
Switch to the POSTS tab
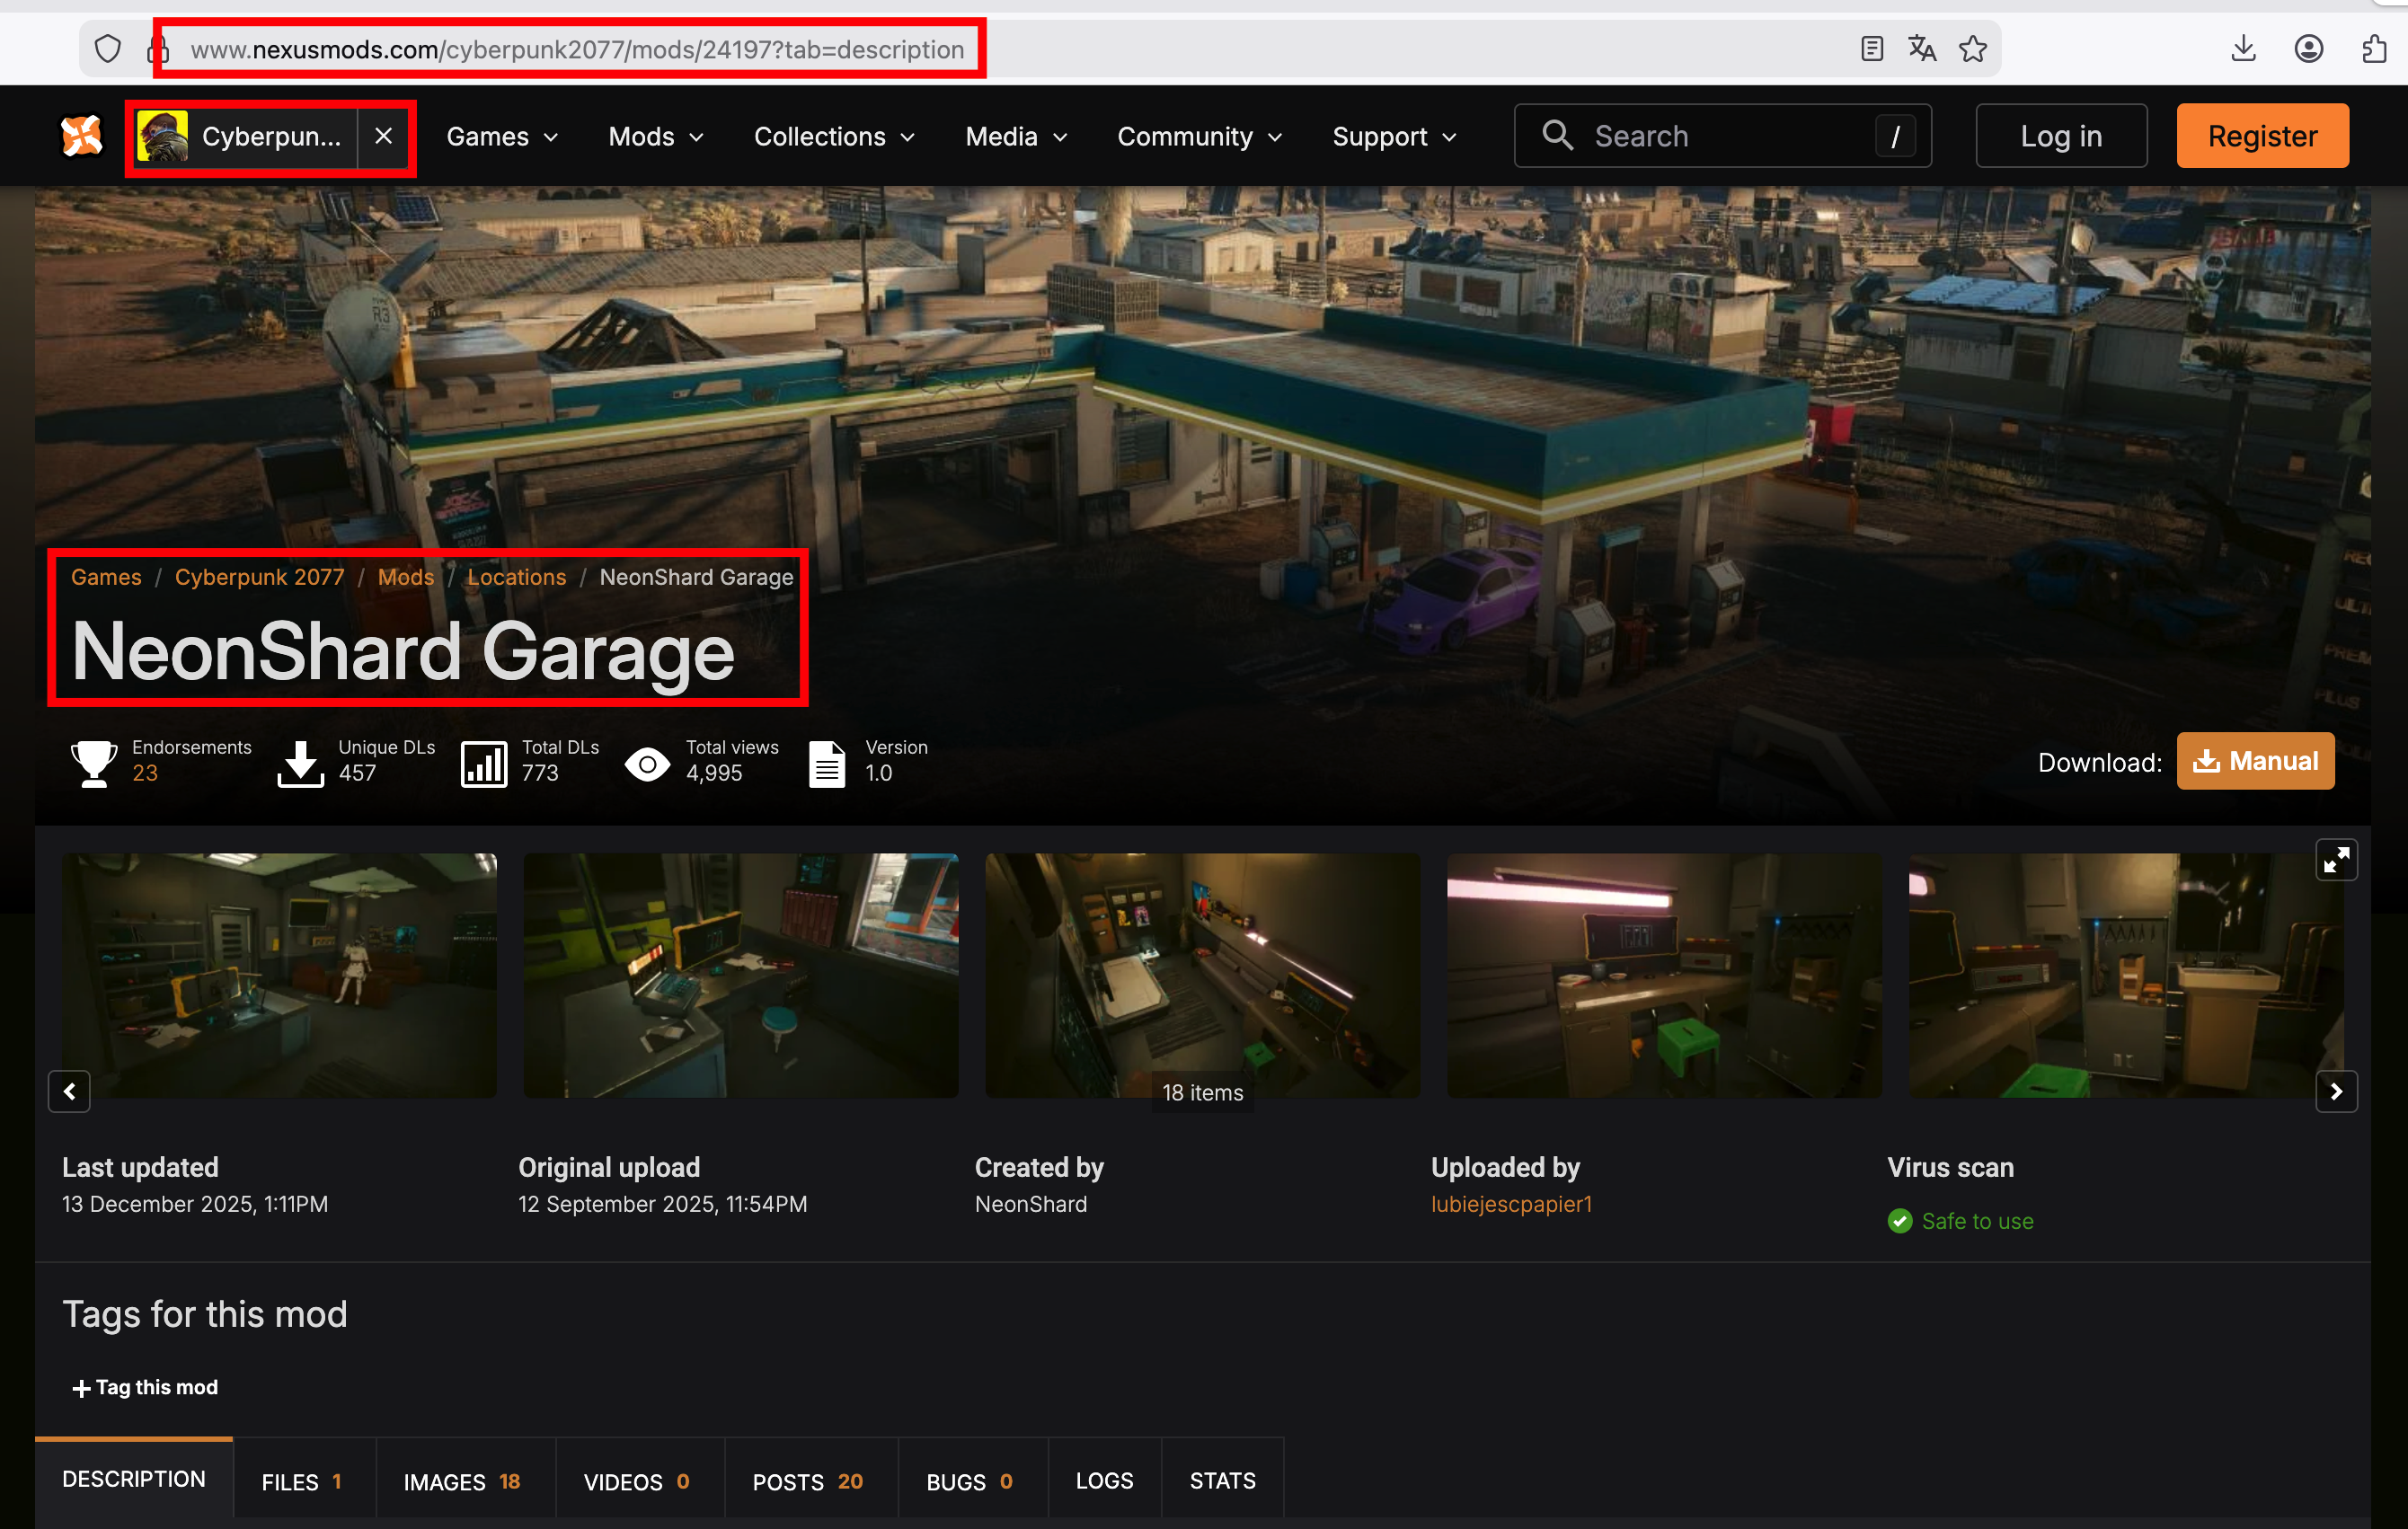(807, 1481)
